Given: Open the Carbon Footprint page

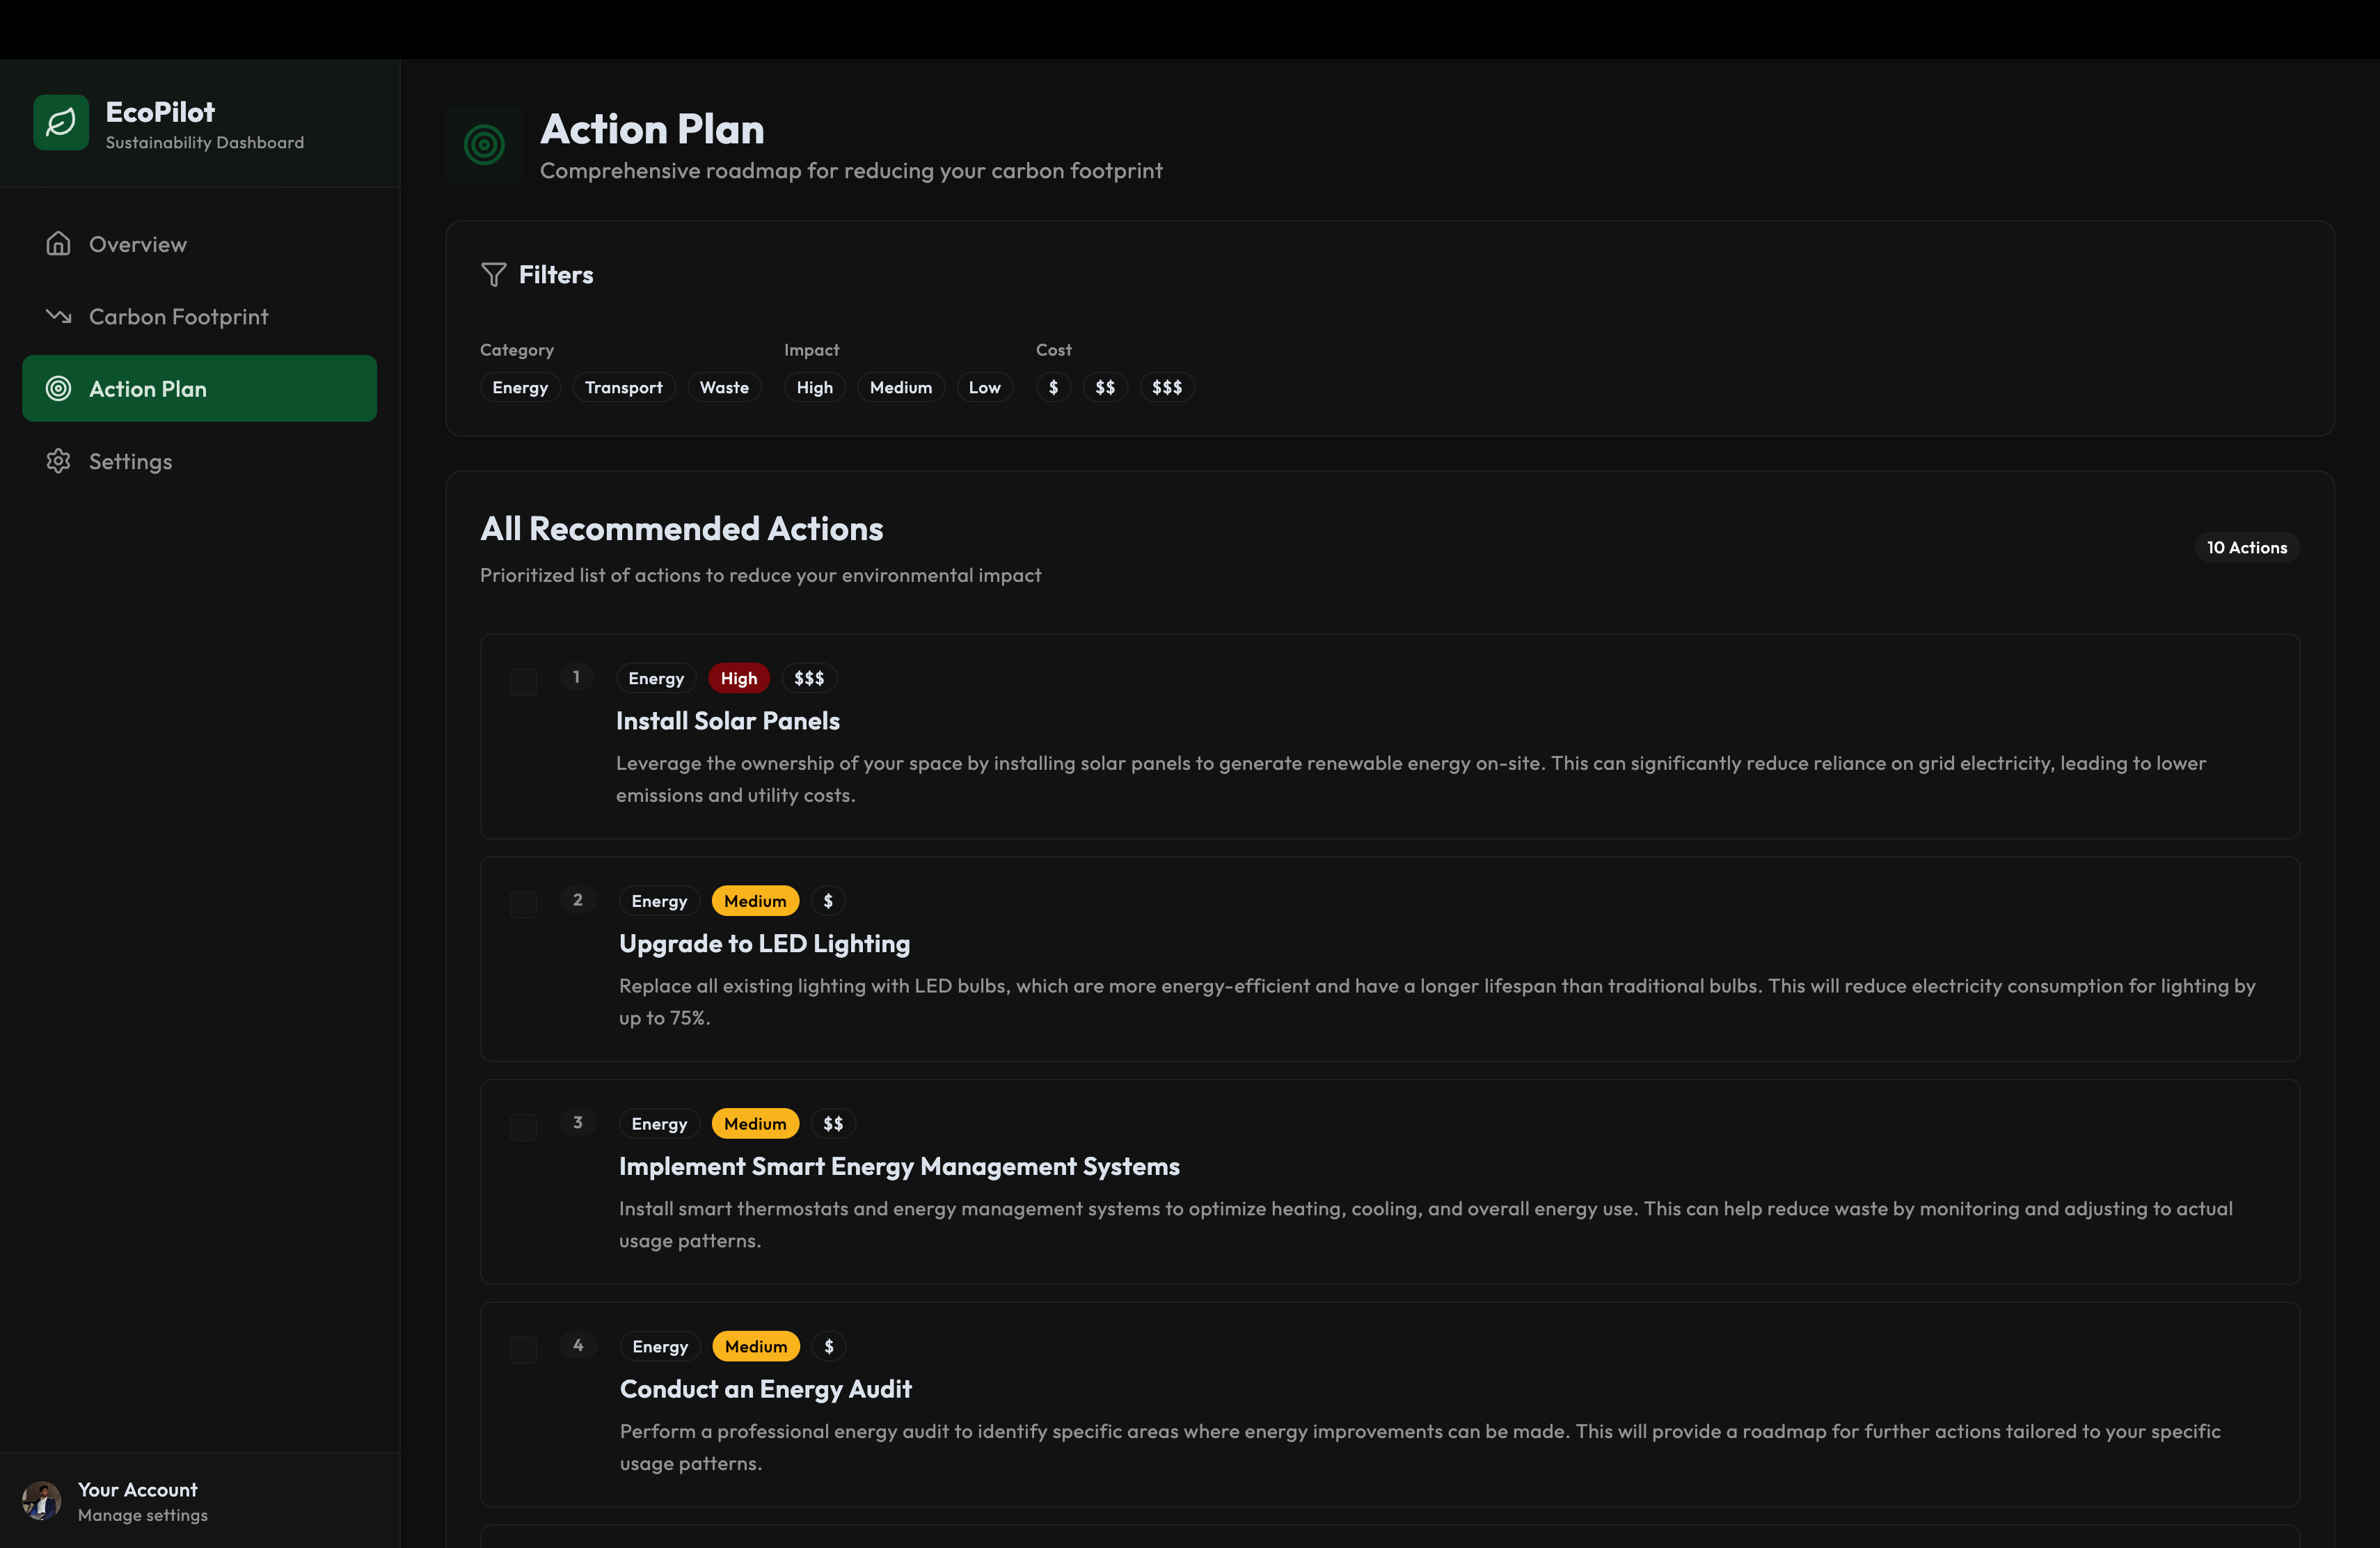Looking at the screenshot, I should [x=178, y=316].
